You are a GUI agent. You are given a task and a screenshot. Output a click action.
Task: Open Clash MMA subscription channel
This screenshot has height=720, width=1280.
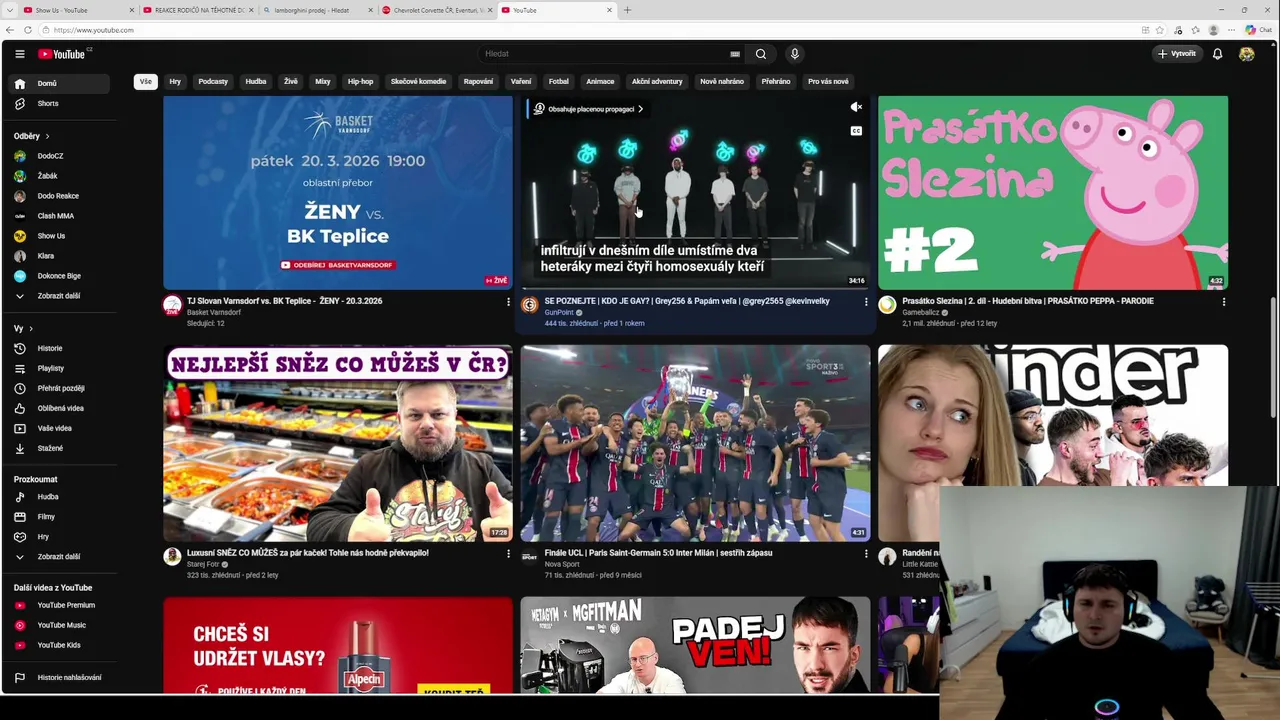(60, 216)
